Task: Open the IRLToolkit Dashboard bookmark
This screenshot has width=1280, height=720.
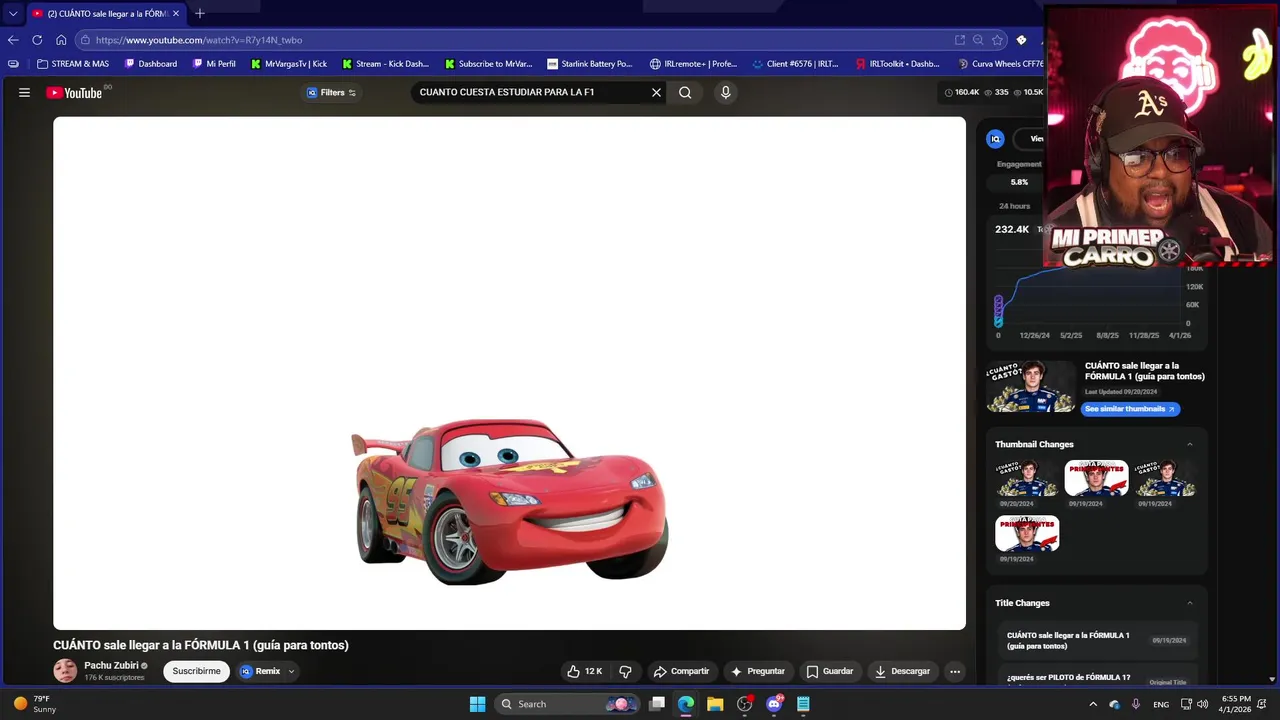Action: [x=898, y=64]
